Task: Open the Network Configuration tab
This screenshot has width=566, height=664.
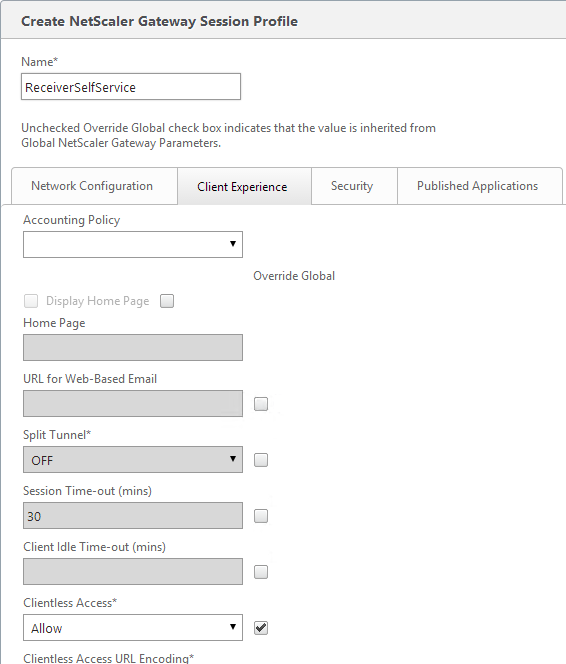Action: [92, 186]
